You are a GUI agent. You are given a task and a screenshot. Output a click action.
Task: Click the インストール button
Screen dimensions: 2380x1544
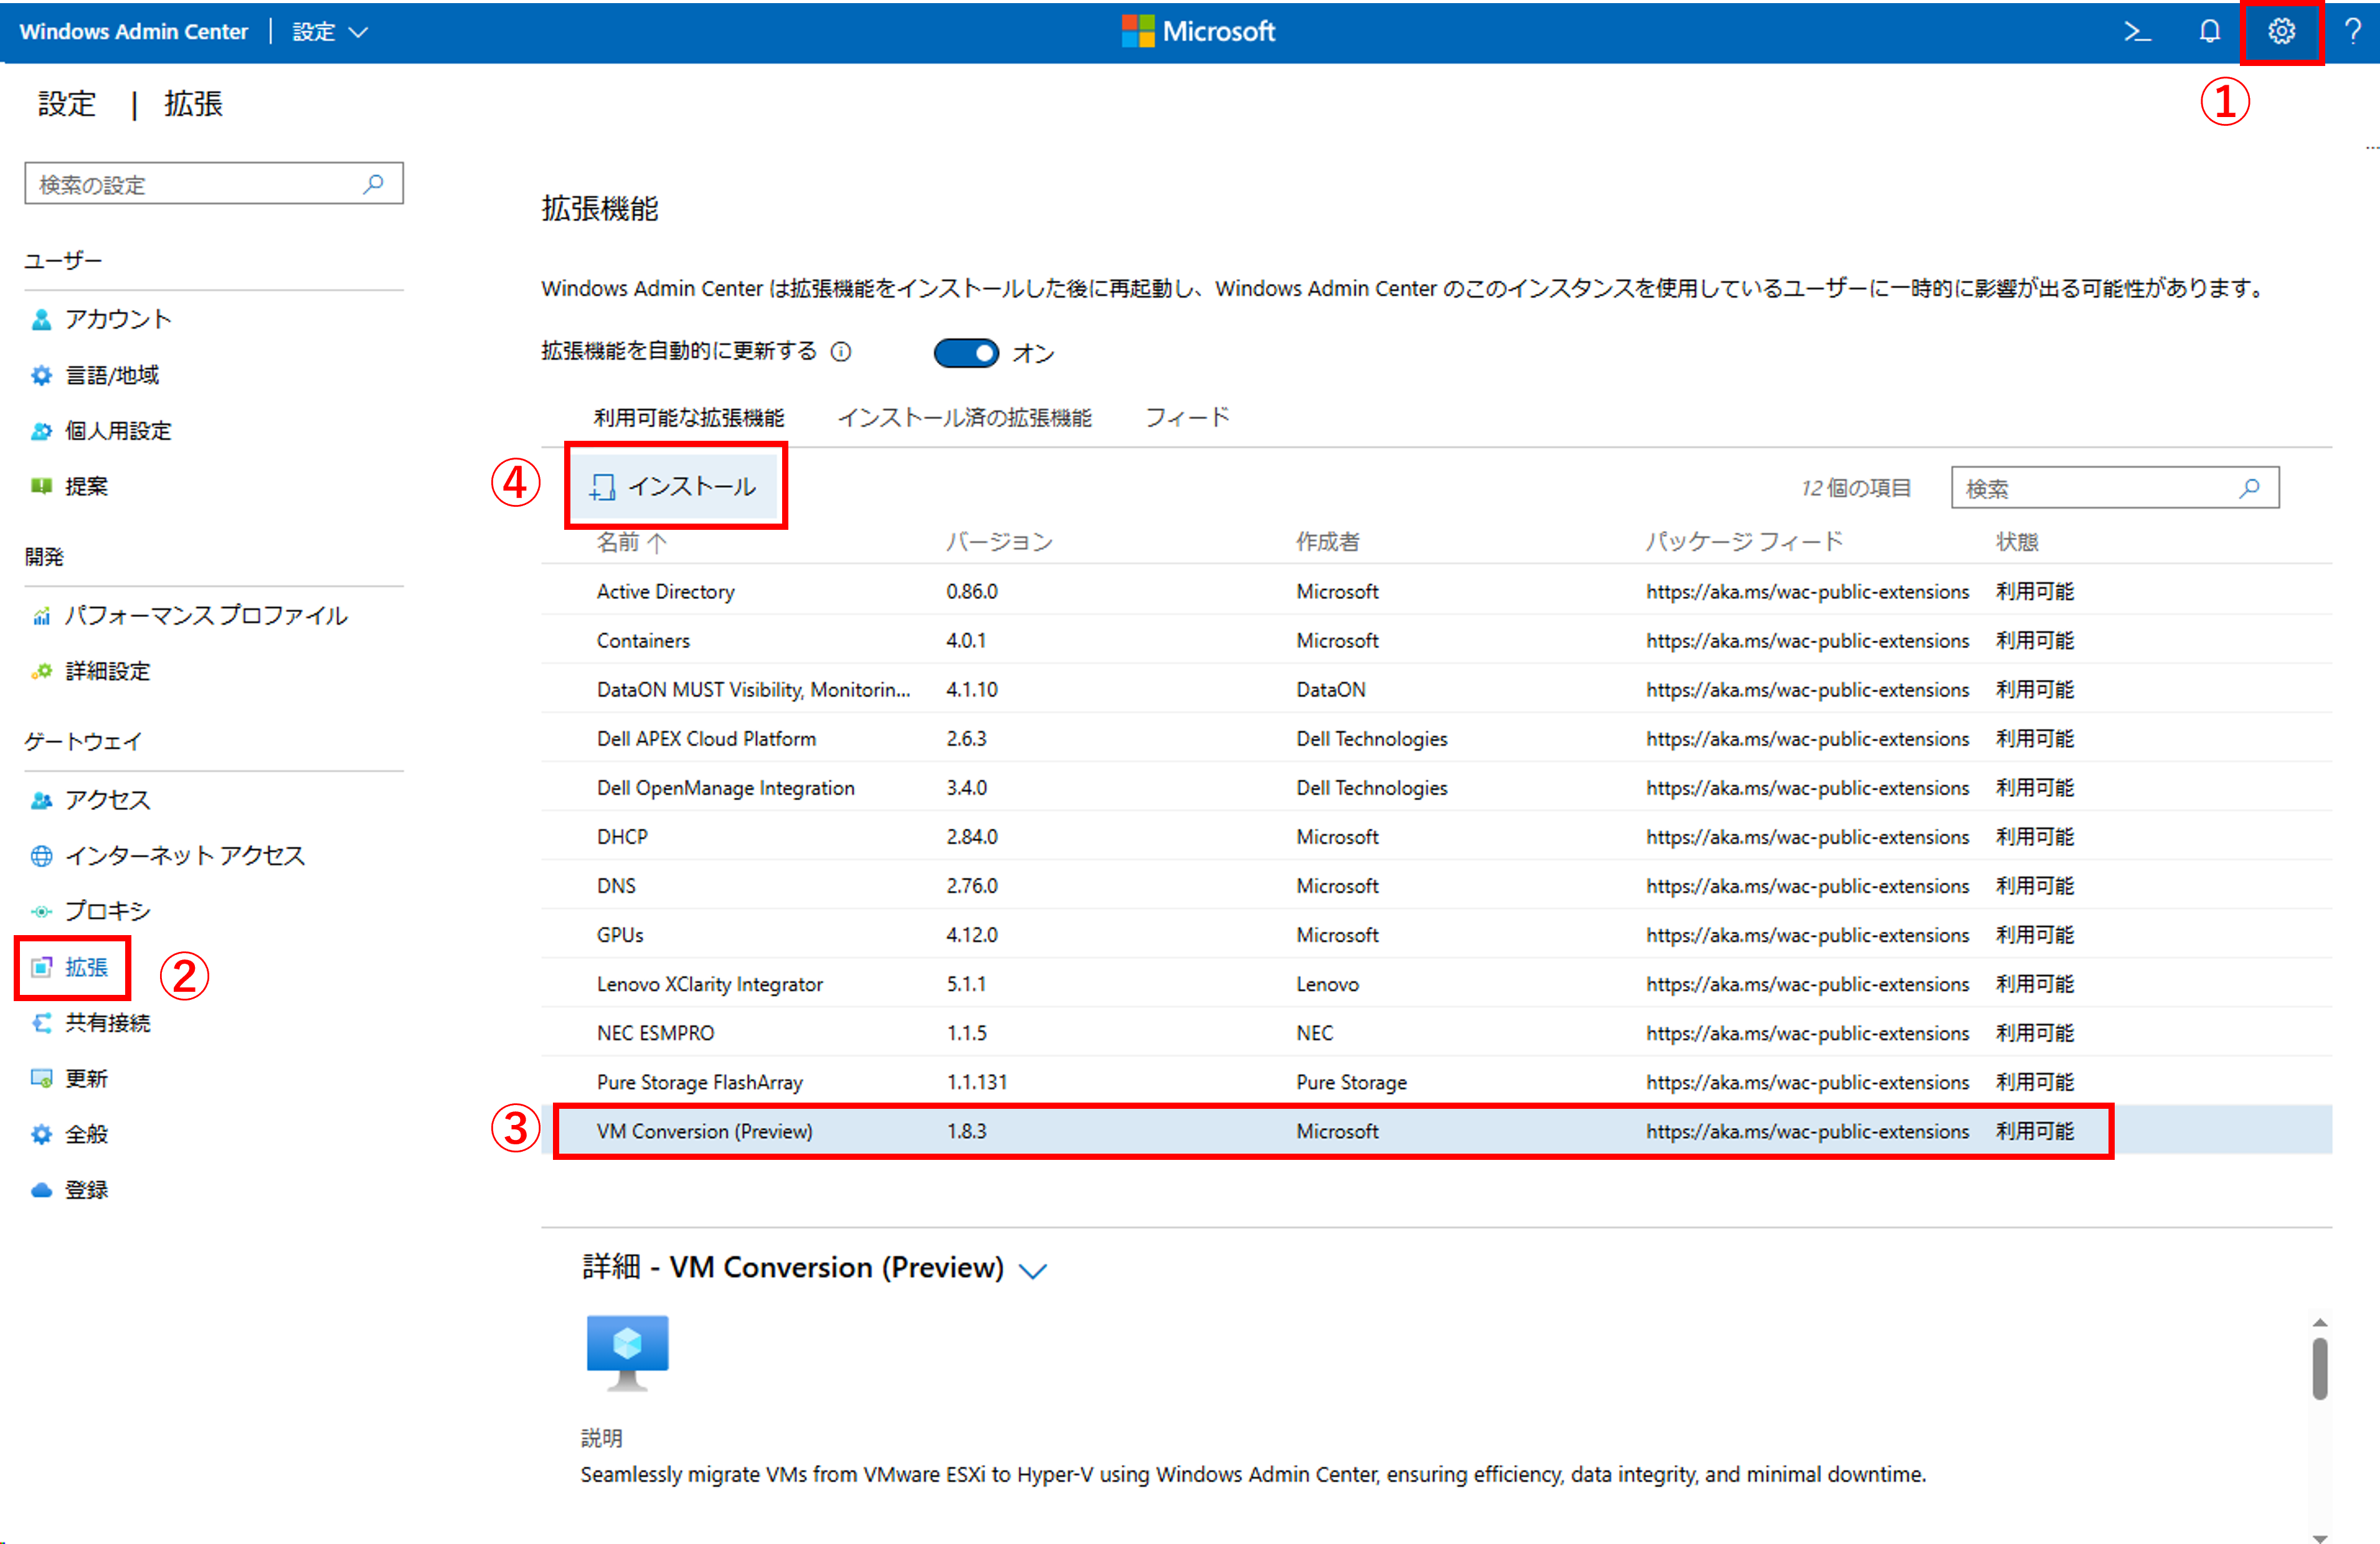675,487
